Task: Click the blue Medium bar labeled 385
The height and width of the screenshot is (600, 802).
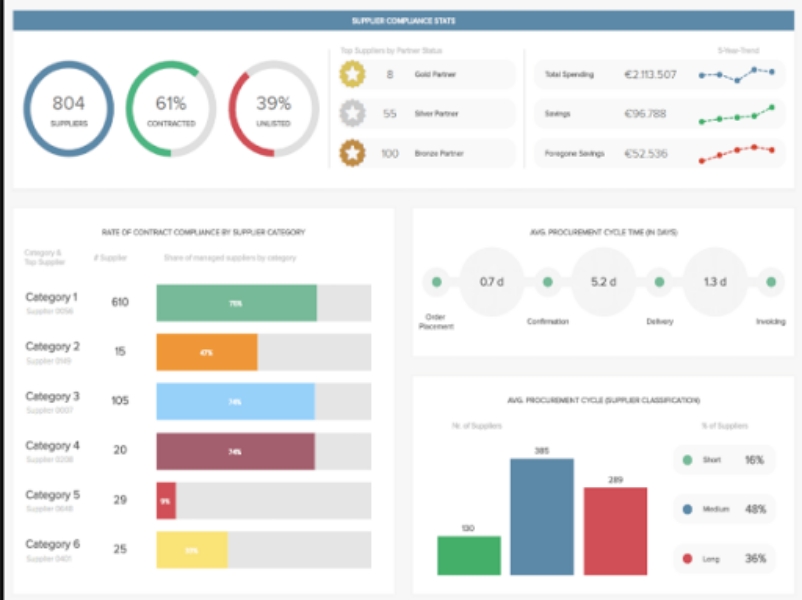Action: tap(542, 517)
